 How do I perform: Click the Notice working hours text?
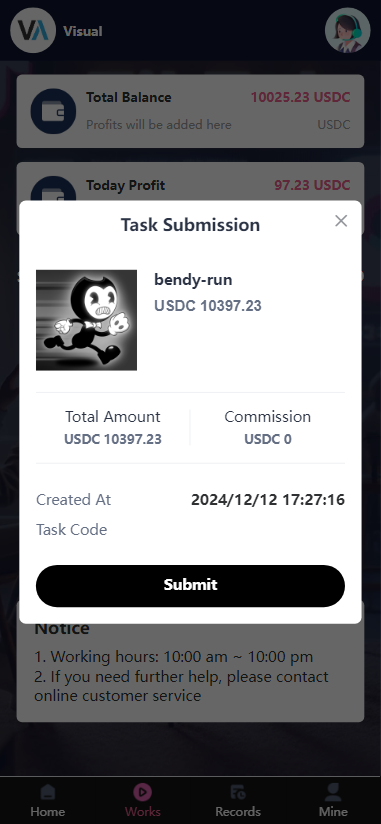point(173,656)
